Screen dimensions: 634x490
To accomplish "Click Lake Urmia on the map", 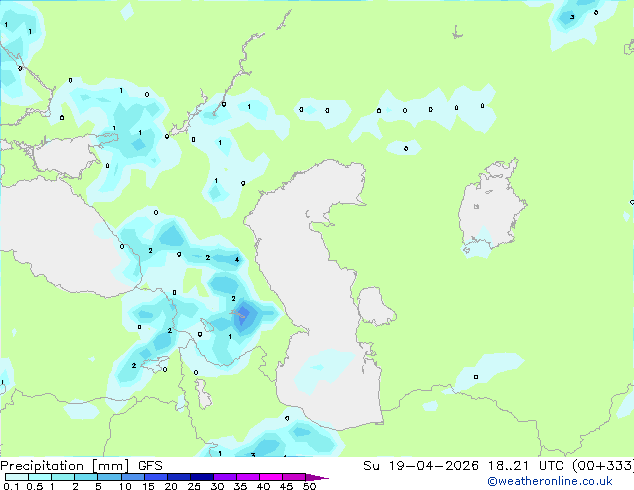I will pos(203,394).
